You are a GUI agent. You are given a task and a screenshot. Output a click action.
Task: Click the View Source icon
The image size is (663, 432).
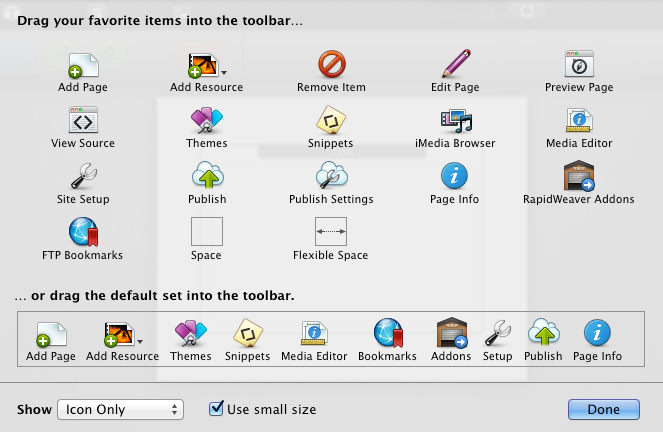(x=83, y=120)
